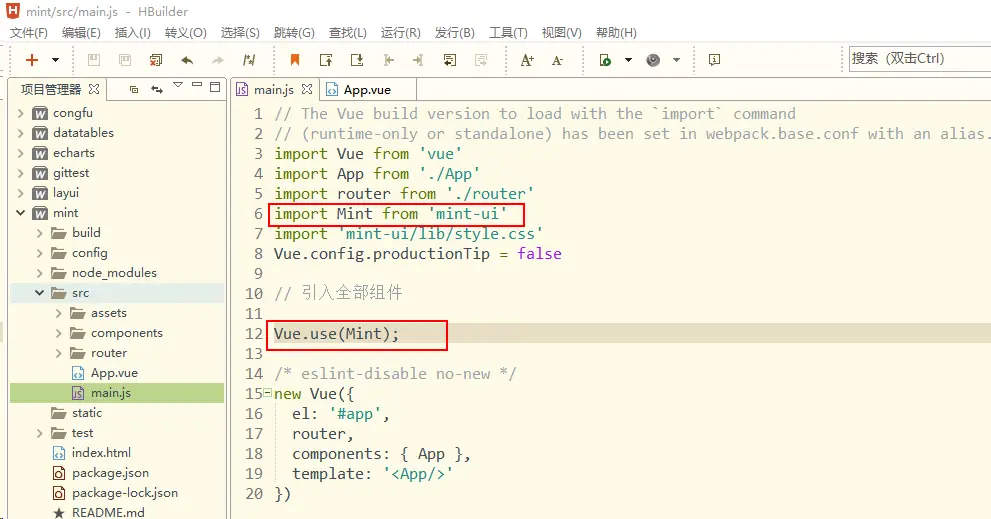Click the close-all-files icon with red X
Viewport: 991px width, 519px height.
[x=155, y=60]
